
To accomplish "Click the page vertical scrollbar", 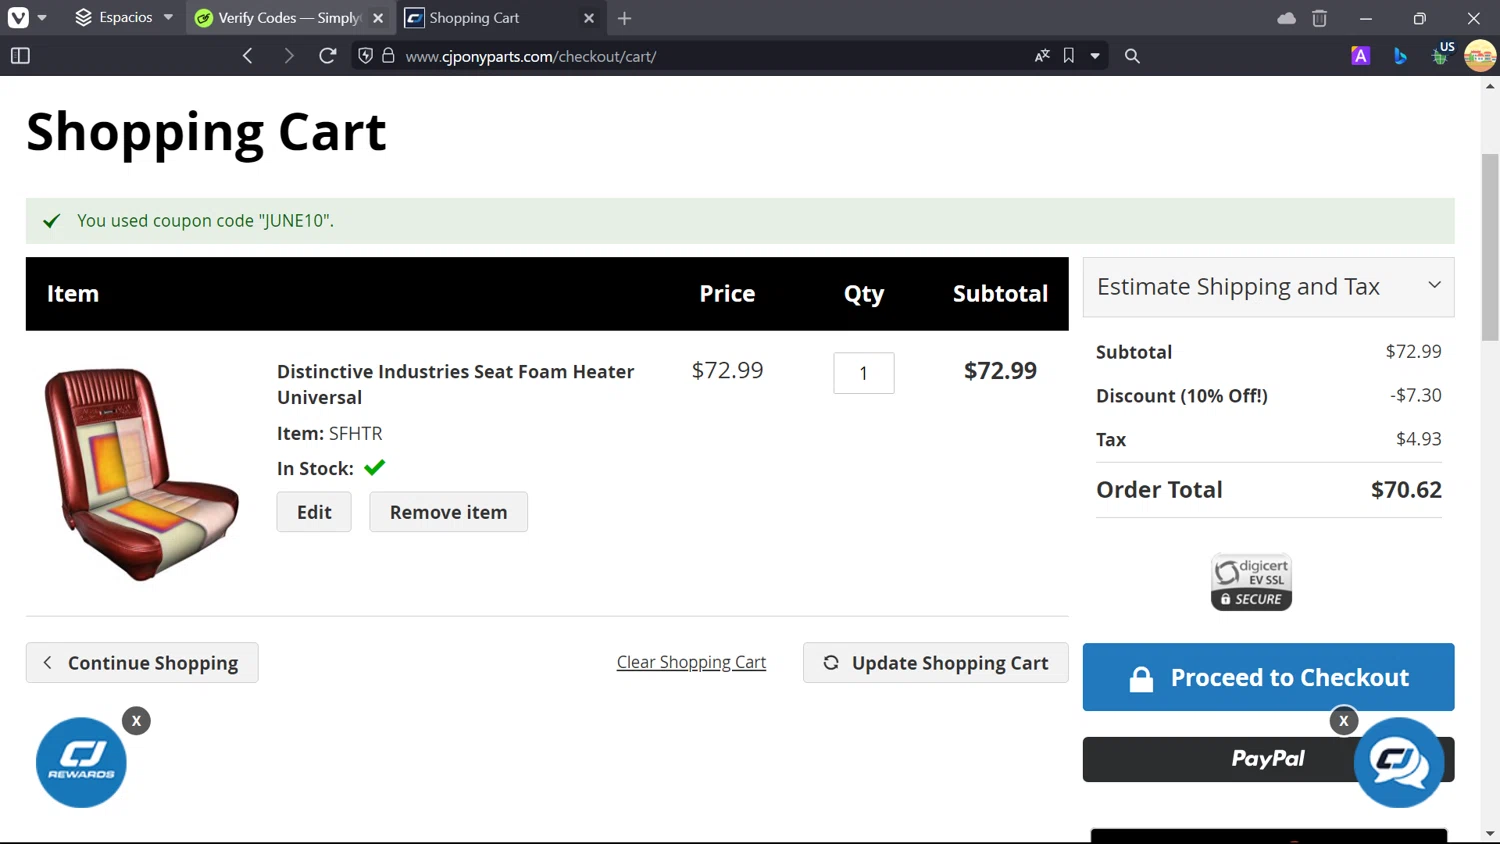I will [1490, 247].
